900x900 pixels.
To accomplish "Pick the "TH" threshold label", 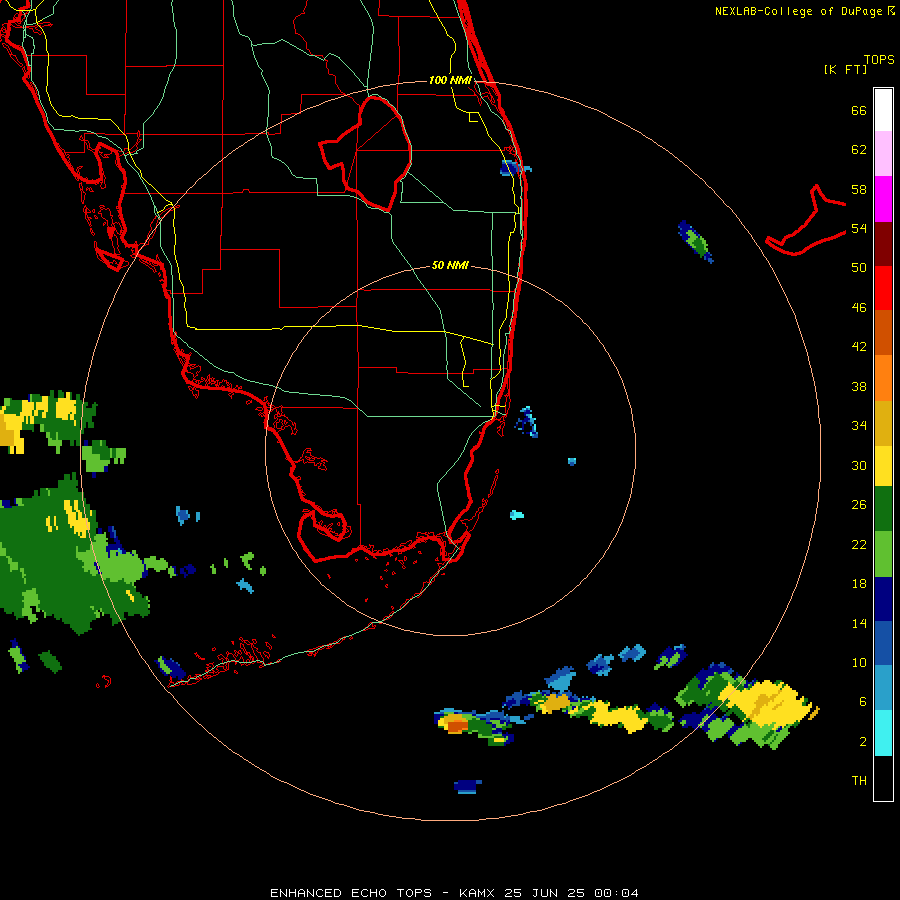I will 859,781.
